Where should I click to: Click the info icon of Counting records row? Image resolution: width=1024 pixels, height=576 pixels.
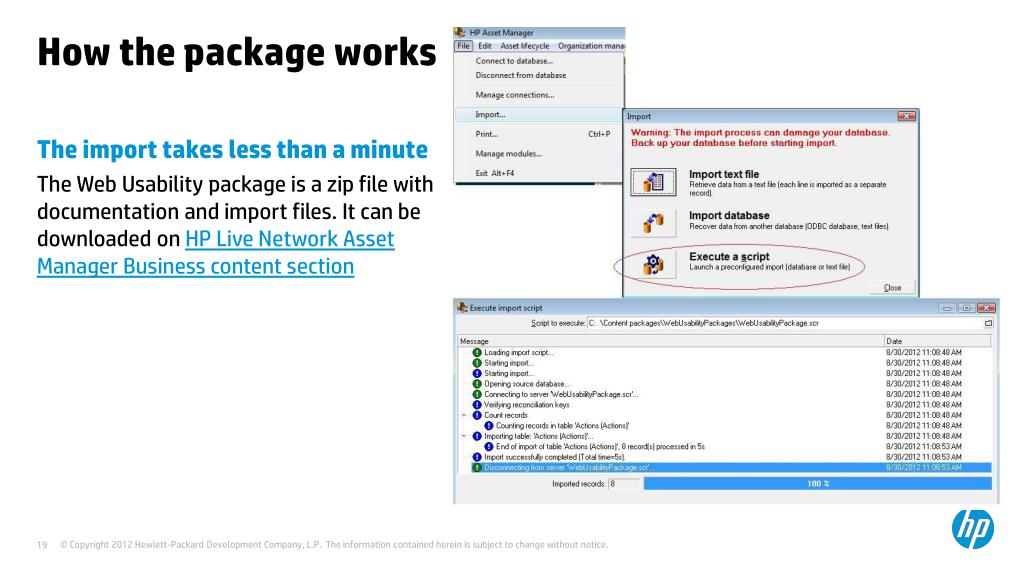(x=488, y=426)
